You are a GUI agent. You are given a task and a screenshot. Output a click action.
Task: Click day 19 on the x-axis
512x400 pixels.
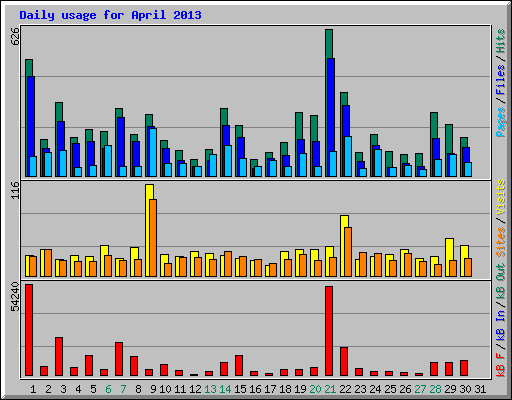[x=300, y=389]
